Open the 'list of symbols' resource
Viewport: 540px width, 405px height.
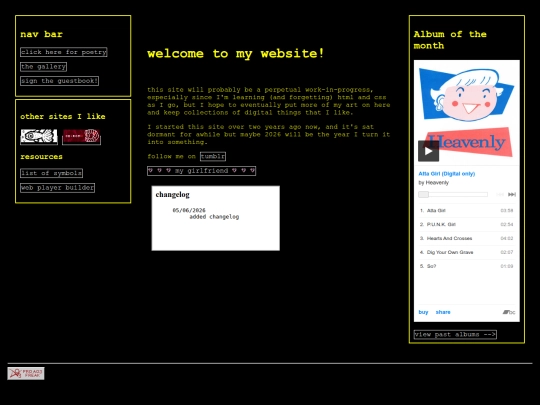[51, 173]
